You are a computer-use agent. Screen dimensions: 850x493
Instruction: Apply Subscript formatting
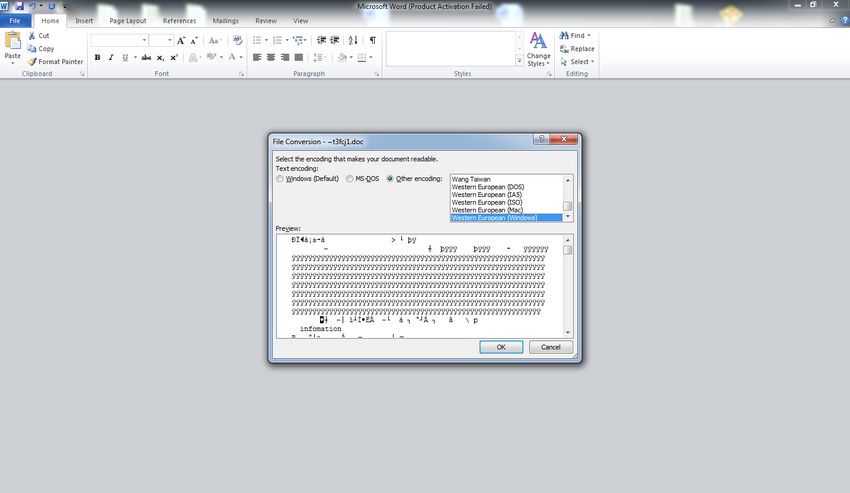(x=160, y=57)
